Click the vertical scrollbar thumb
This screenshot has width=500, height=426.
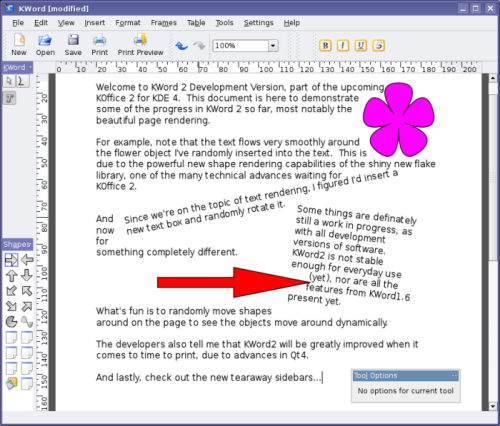[493, 177]
